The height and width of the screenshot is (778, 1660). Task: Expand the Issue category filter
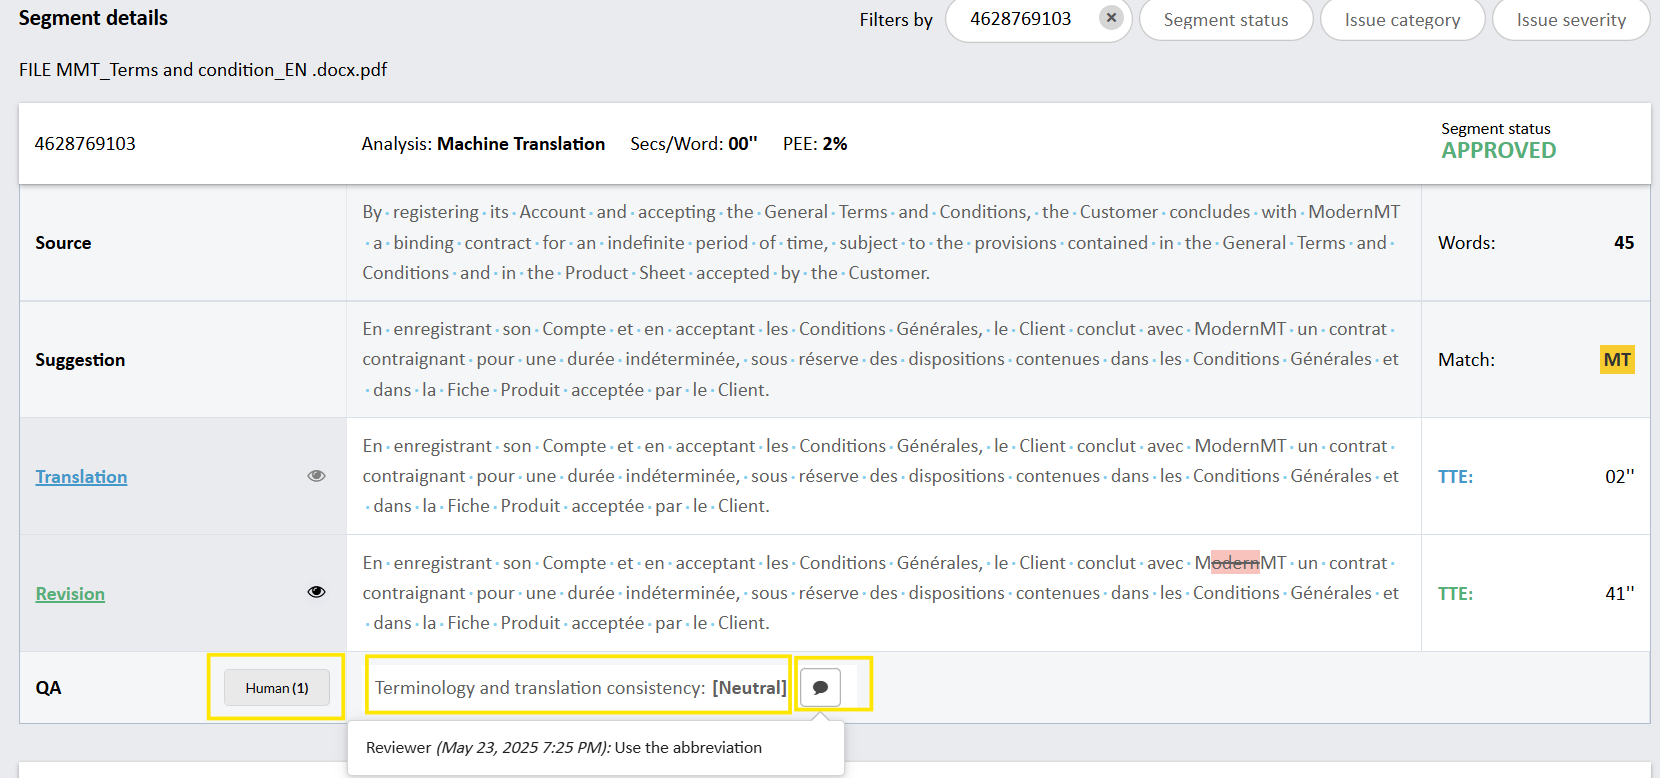point(1401,20)
